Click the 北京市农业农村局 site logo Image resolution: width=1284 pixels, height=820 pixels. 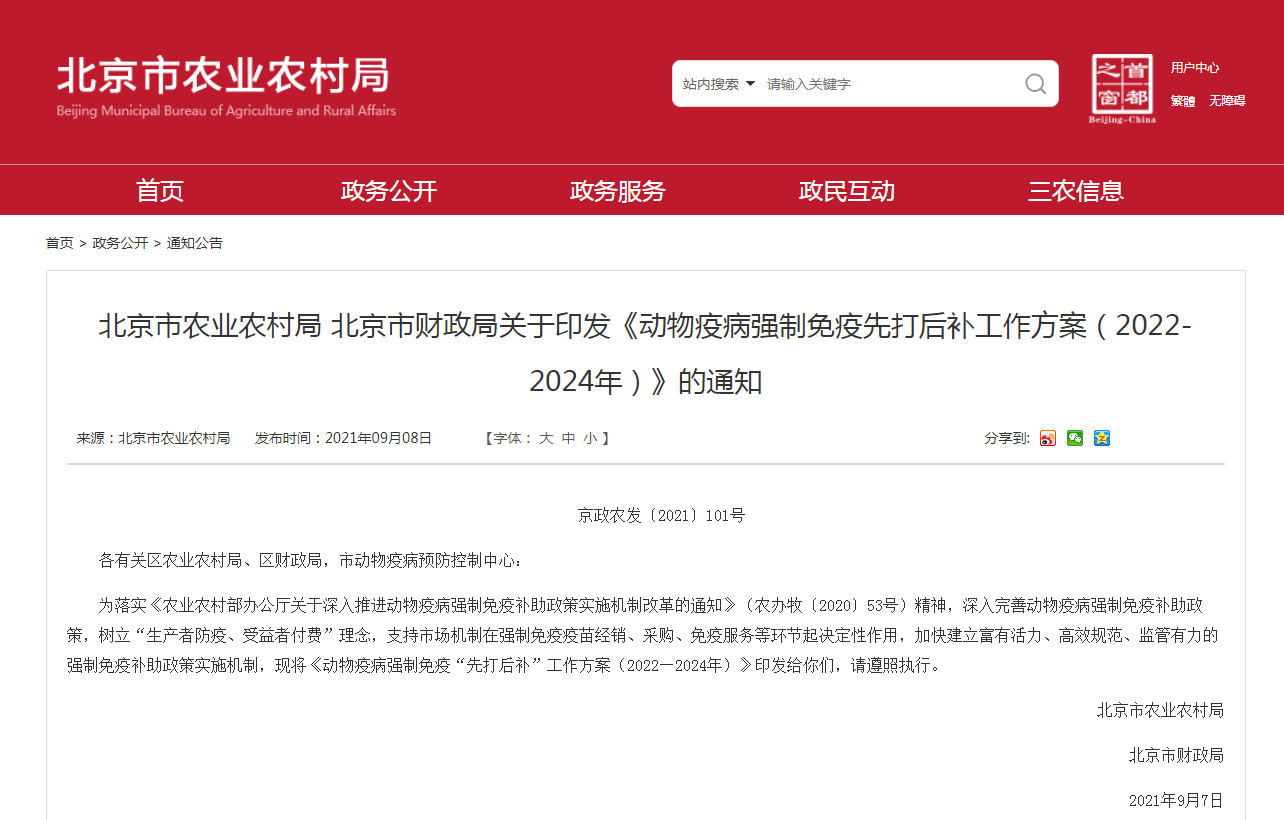pyautogui.click(x=226, y=86)
